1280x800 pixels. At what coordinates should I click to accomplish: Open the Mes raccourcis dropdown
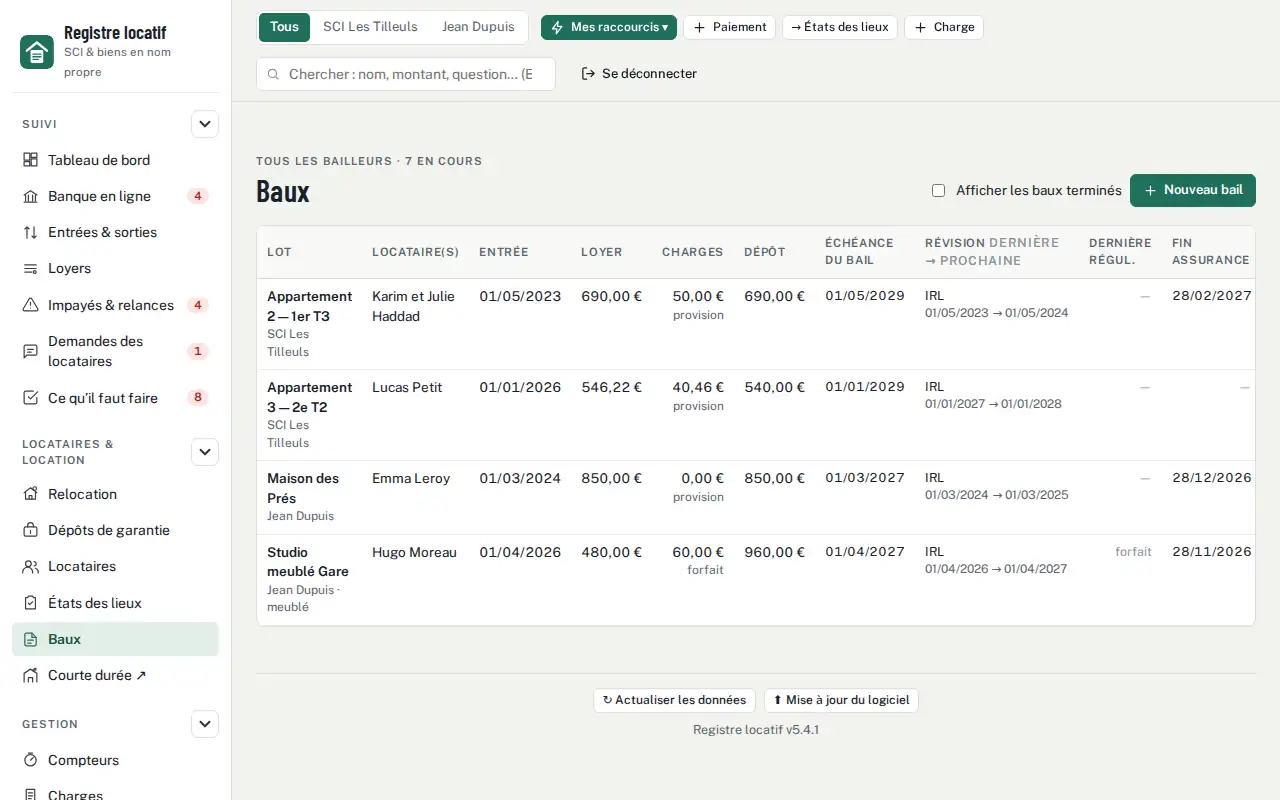609,27
